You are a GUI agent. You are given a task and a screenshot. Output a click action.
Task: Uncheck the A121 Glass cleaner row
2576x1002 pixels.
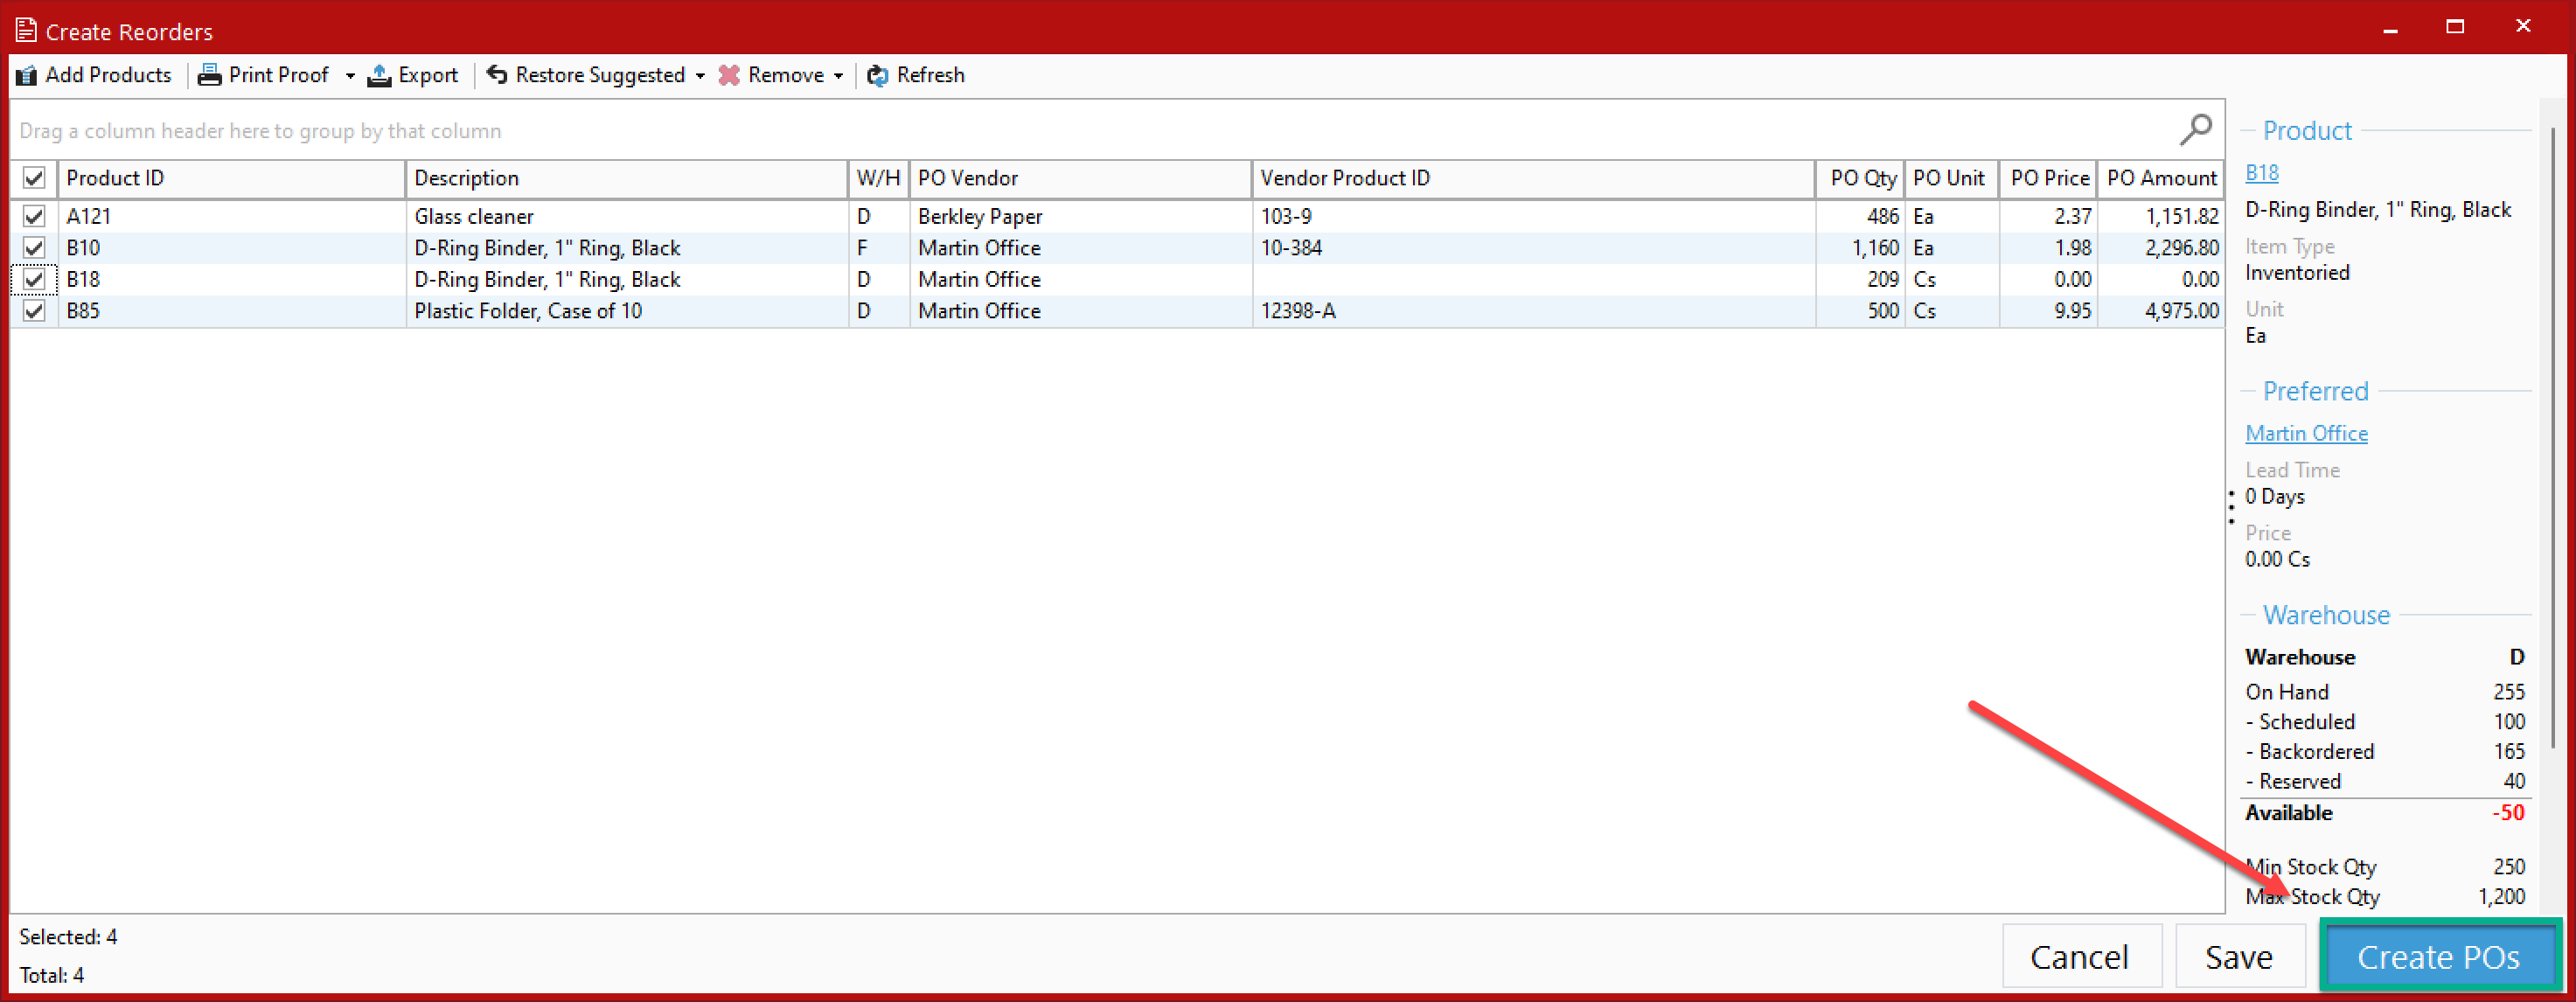click(33, 216)
